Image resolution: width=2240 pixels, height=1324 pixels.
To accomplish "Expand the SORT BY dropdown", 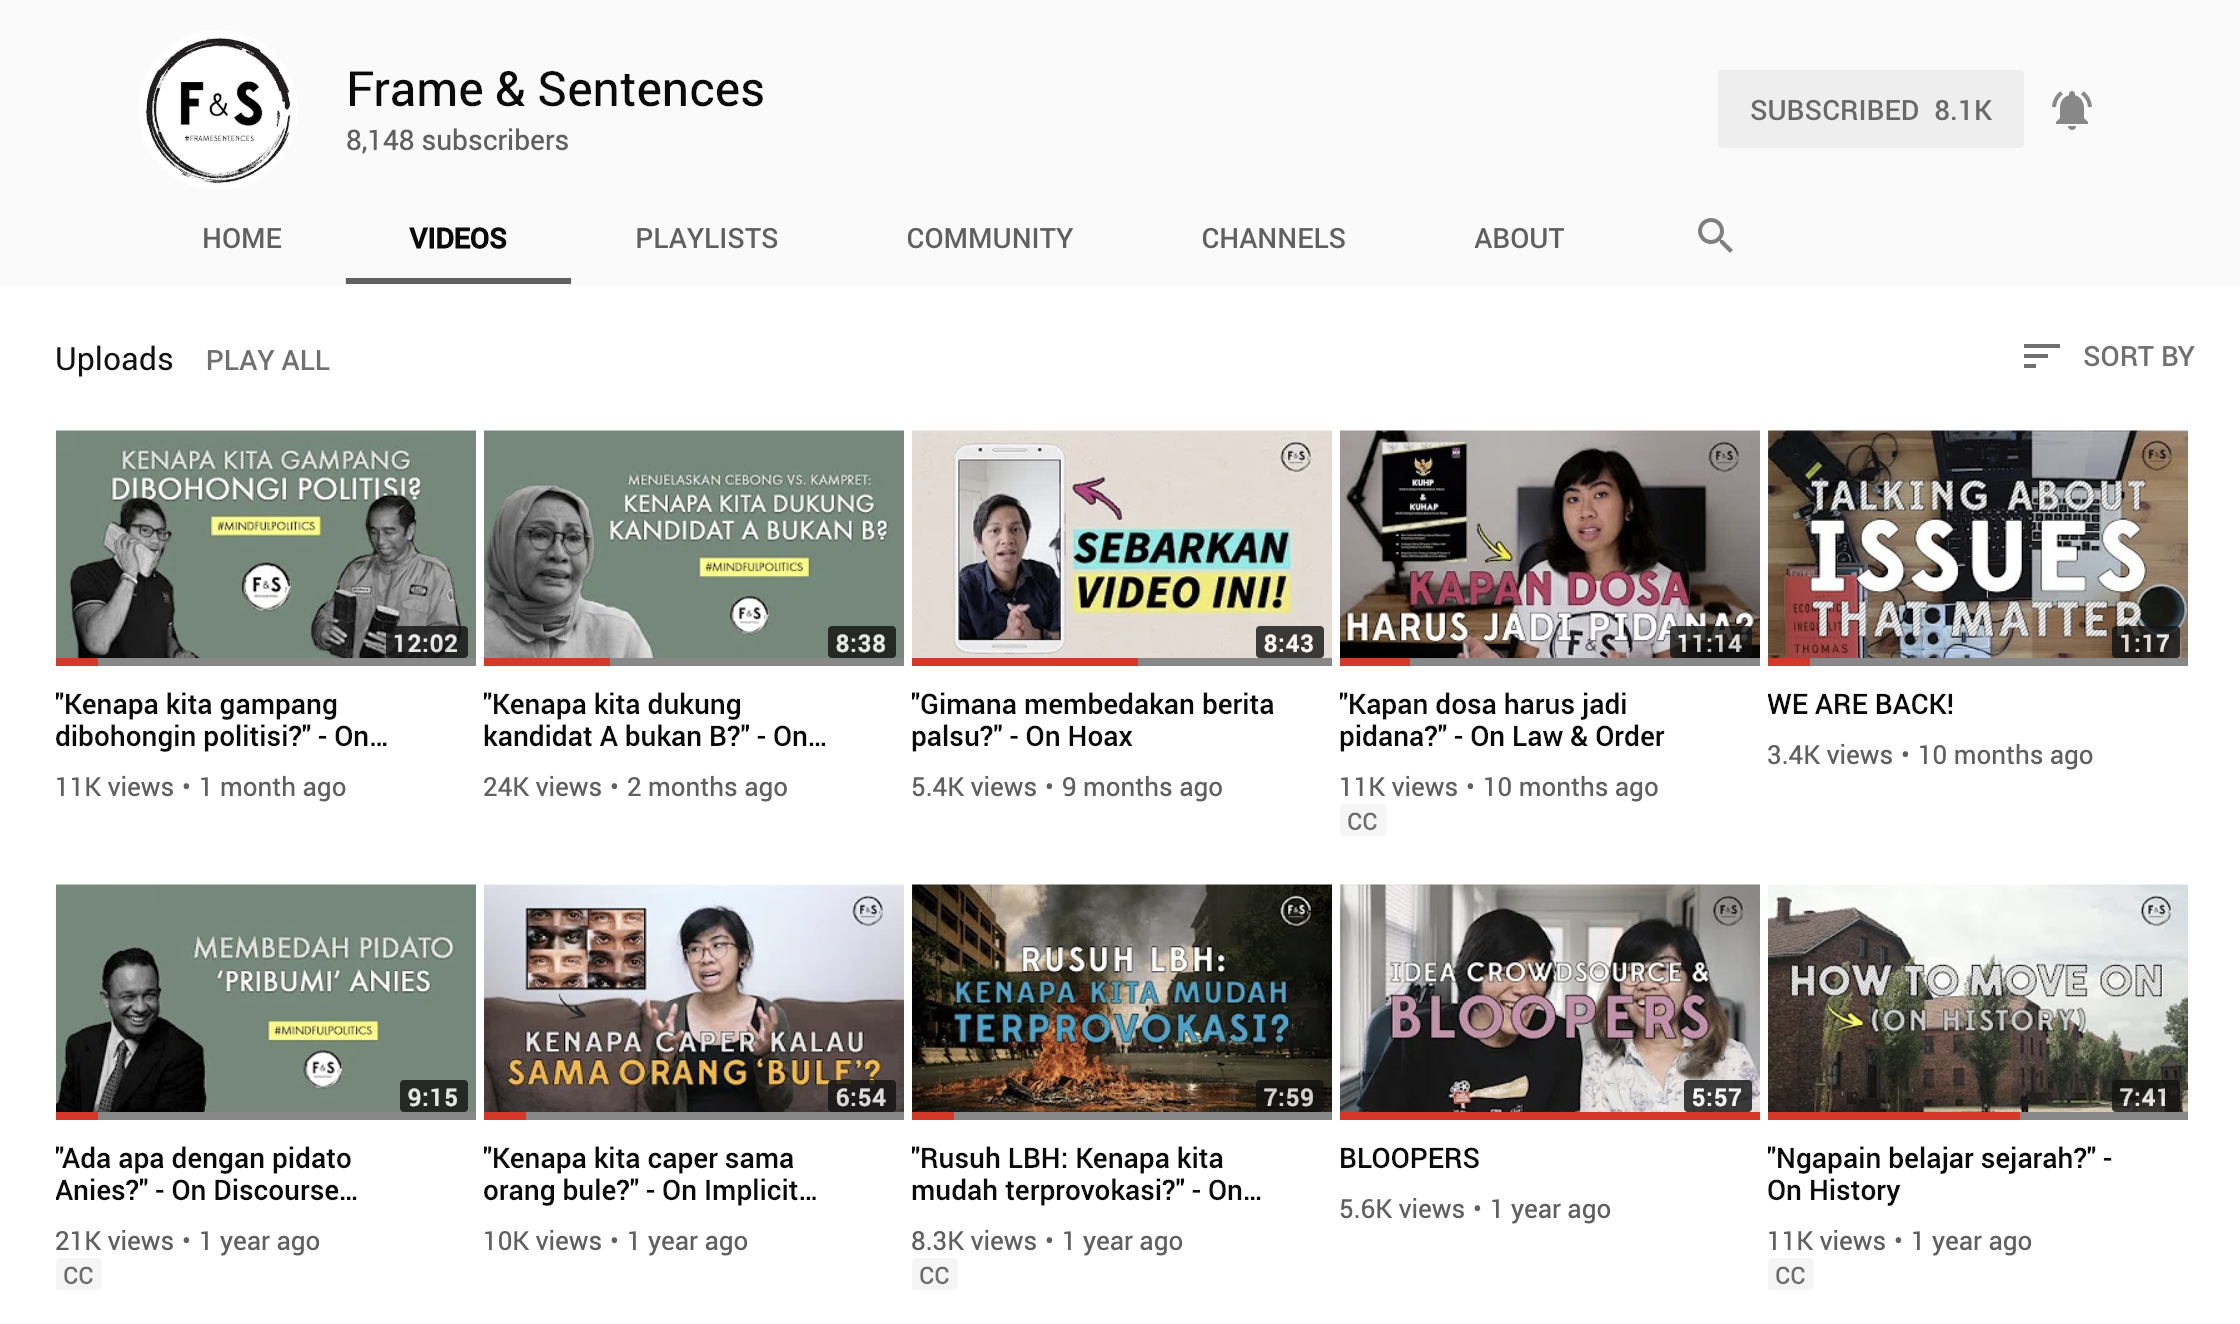I will [x=2137, y=357].
